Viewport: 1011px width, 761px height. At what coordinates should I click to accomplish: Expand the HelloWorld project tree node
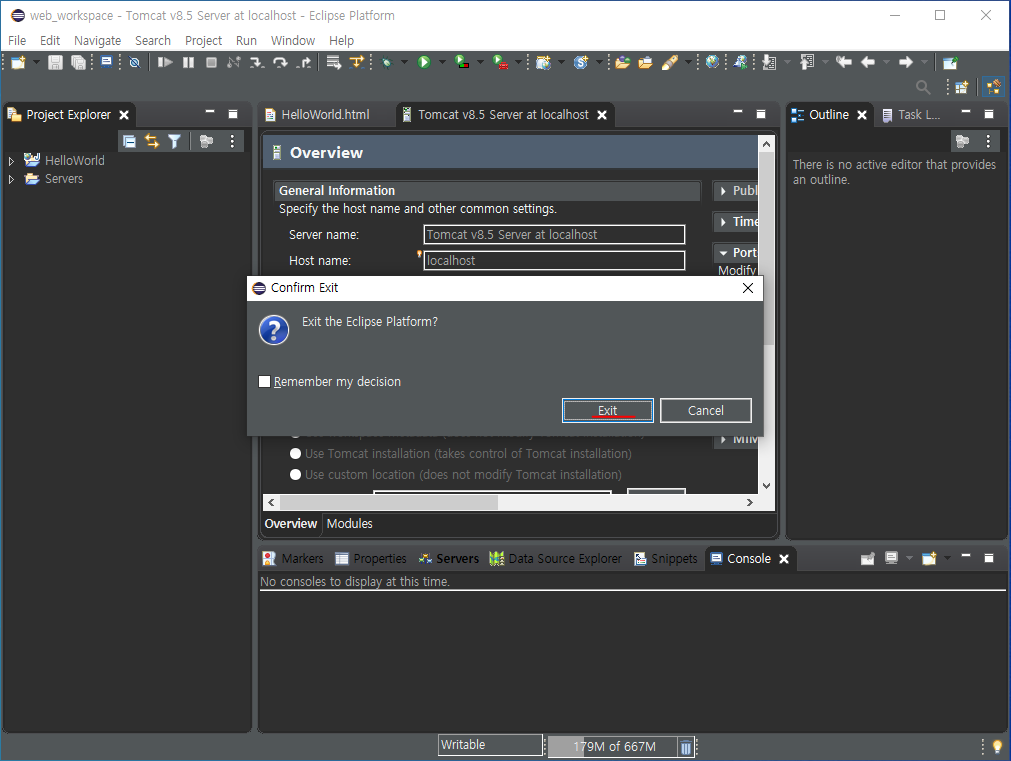[11, 161]
